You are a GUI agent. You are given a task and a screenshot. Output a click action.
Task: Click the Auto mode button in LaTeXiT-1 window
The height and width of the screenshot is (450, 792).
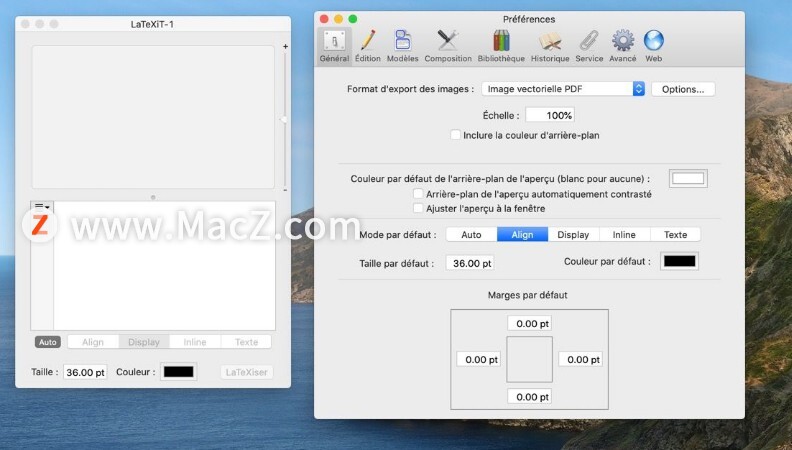tap(48, 342)
